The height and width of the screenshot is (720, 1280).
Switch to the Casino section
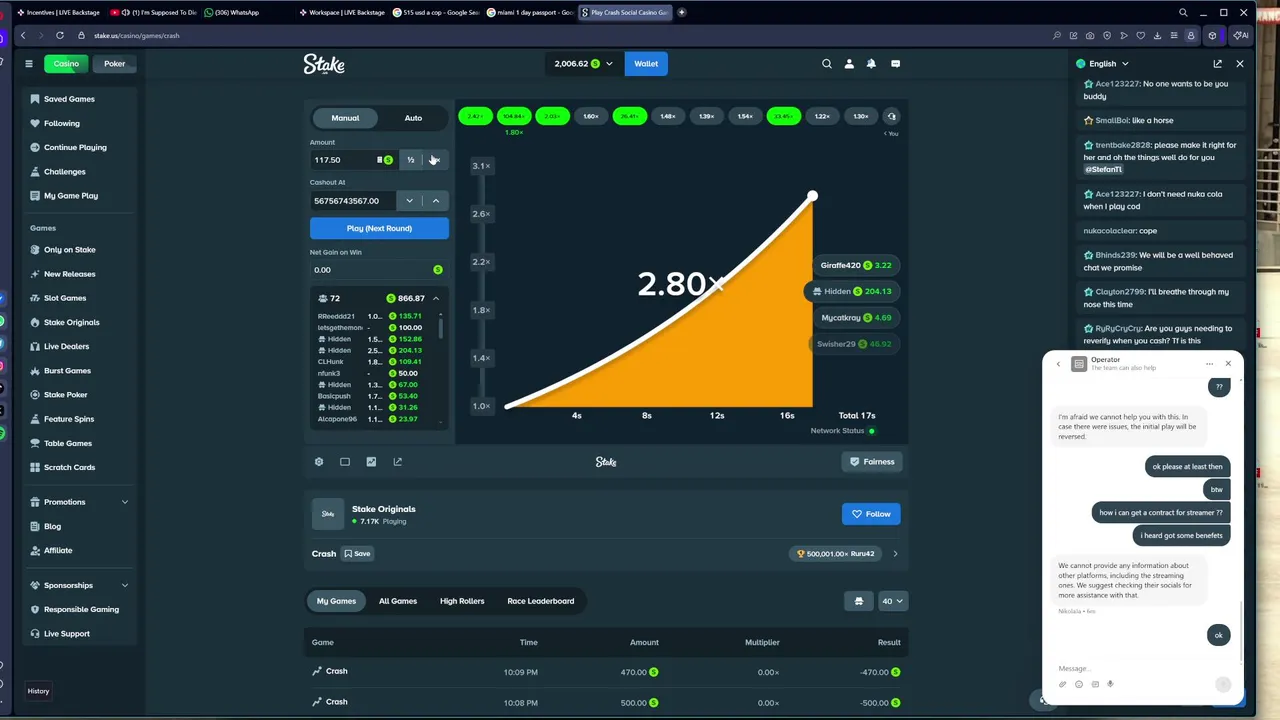tap(66, 64)
